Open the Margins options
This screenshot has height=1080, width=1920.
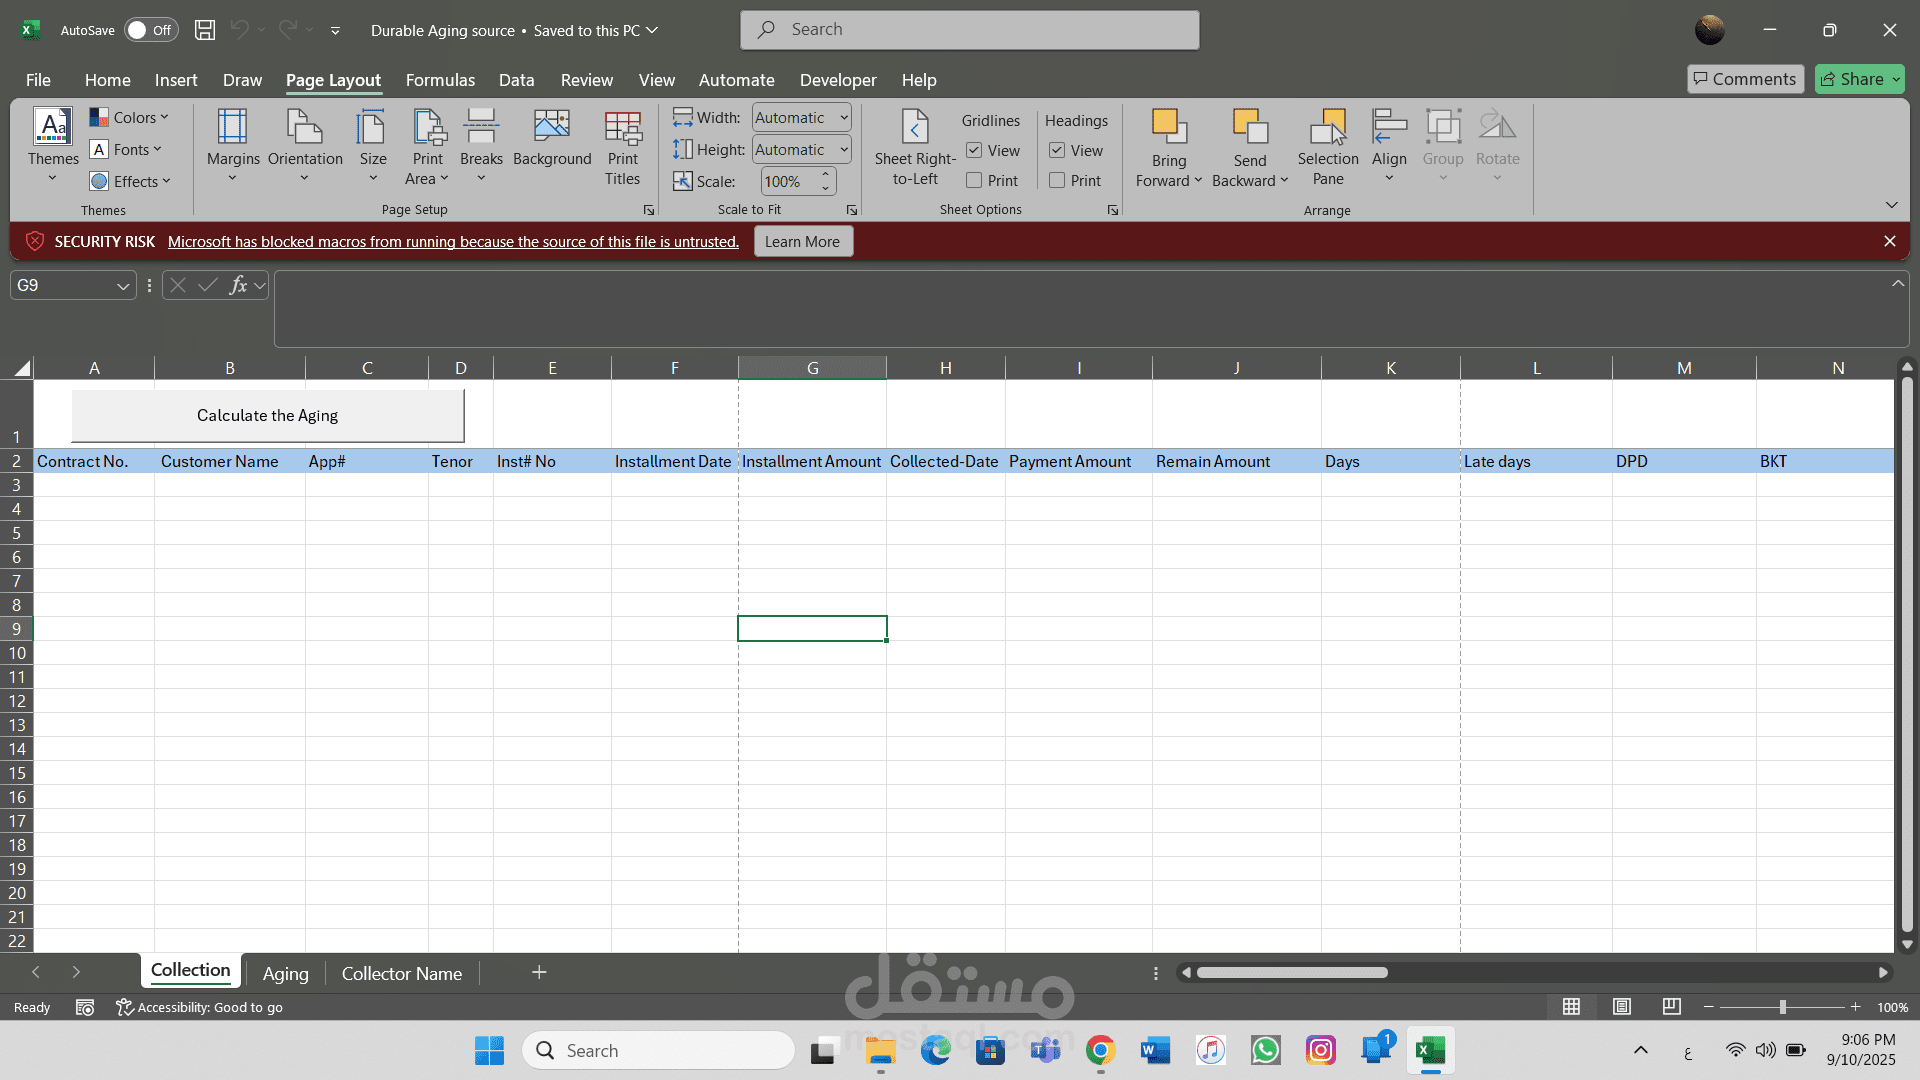[x=233, y=146]
